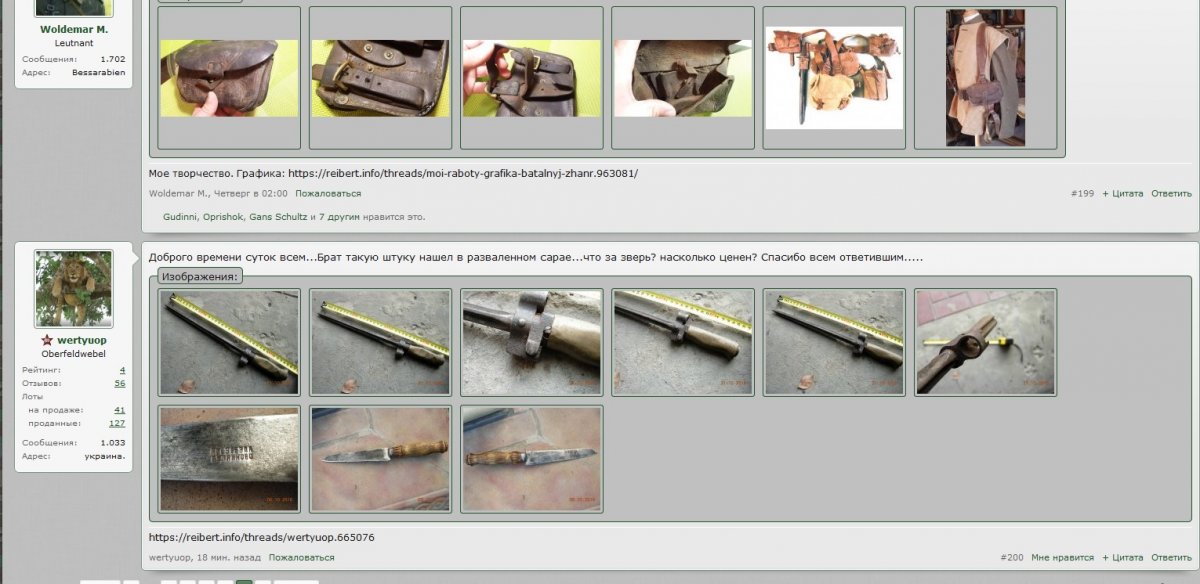Click '+ Цитата' on post #199

click(x=1122, y=193)
